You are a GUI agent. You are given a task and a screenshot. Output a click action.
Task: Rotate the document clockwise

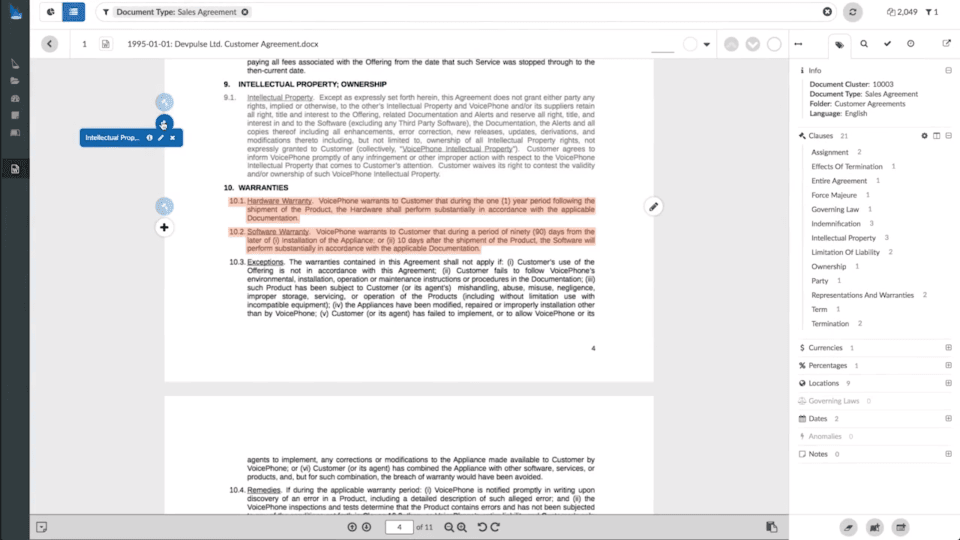(x=495, y=527)
